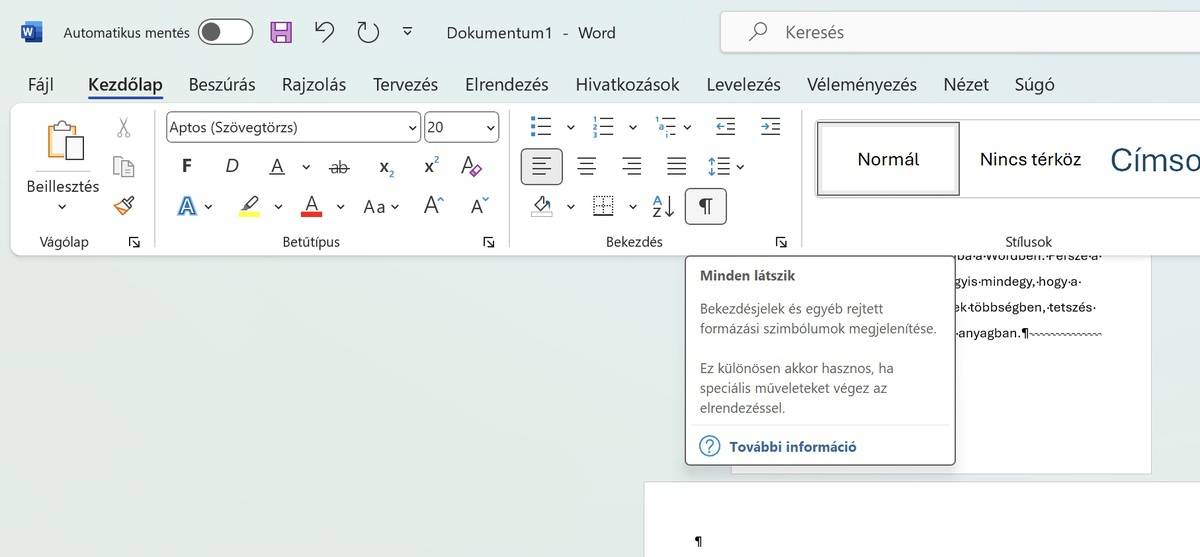The height and width of the screenshot is (557, 1200).
Task: Click the Keresés search field
Action: coord(960,32)
